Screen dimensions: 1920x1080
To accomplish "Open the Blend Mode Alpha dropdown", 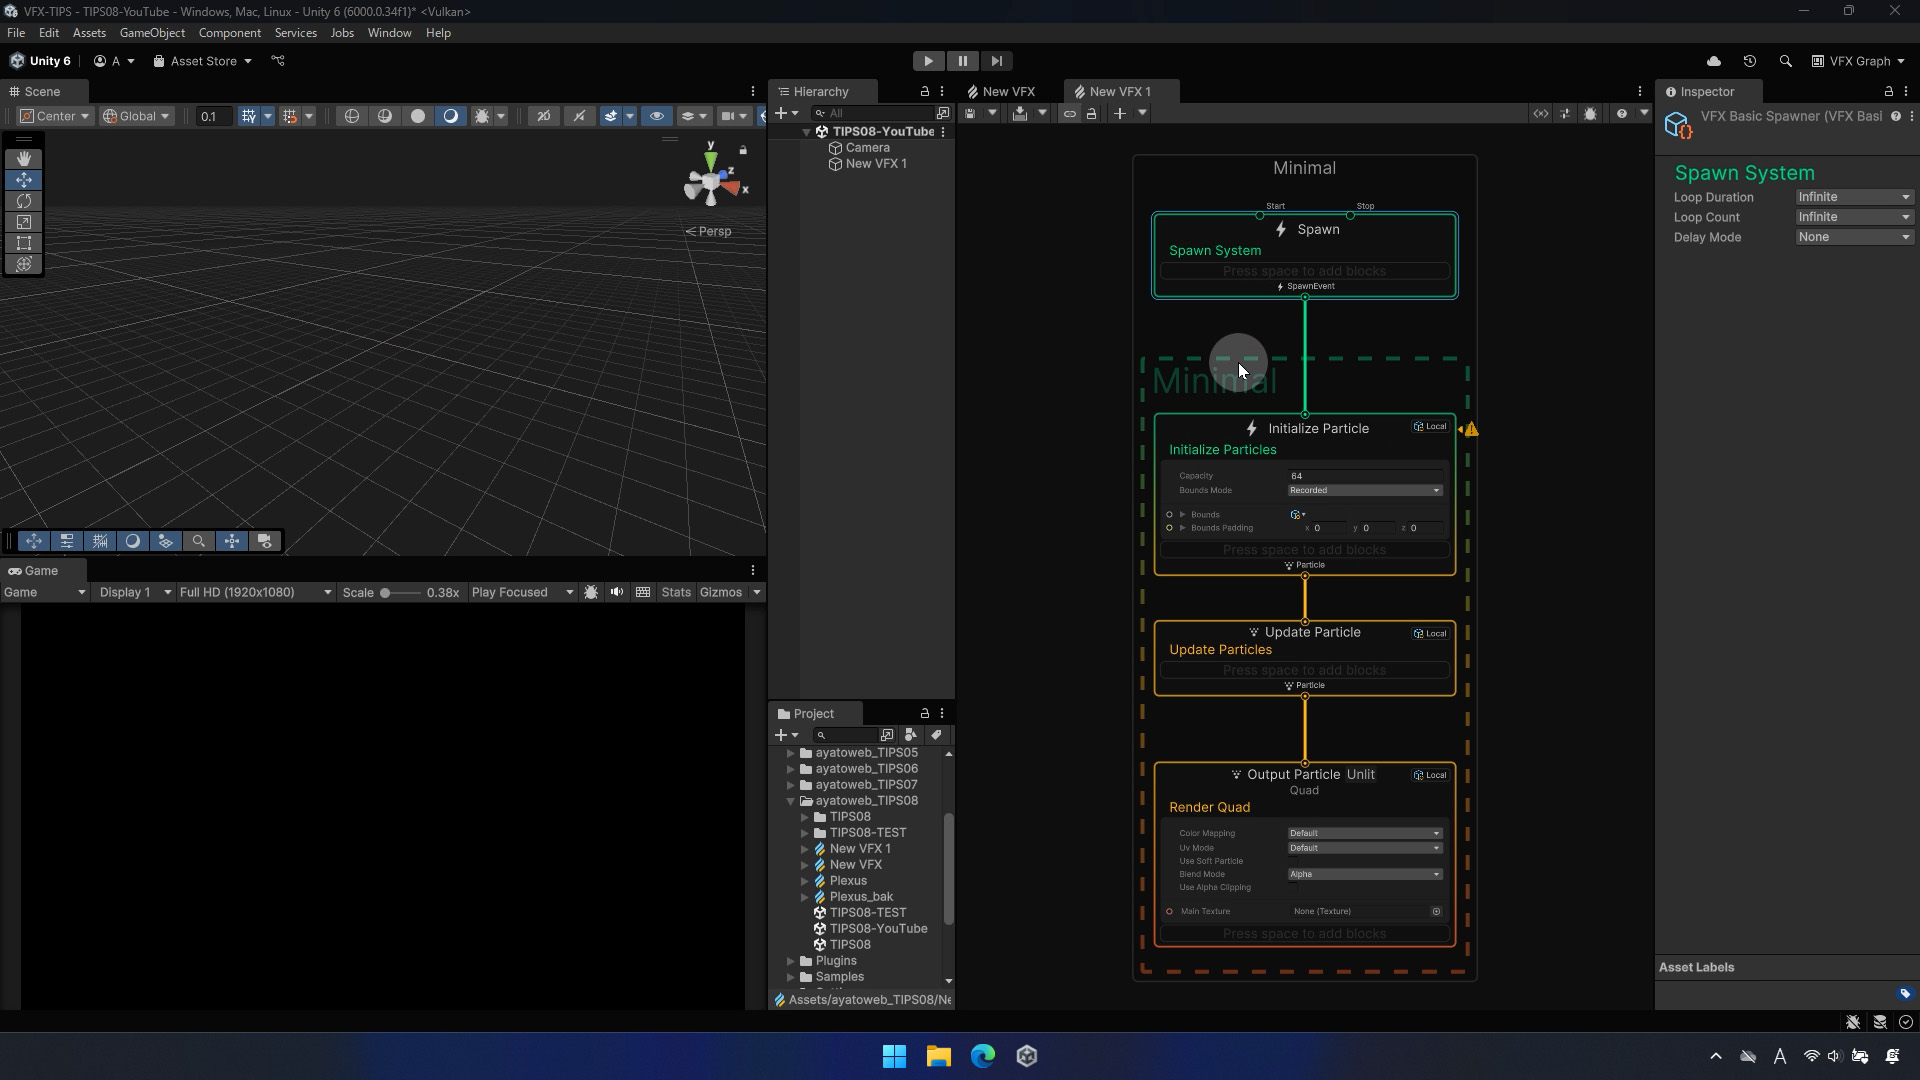I will click(1365, 875).
